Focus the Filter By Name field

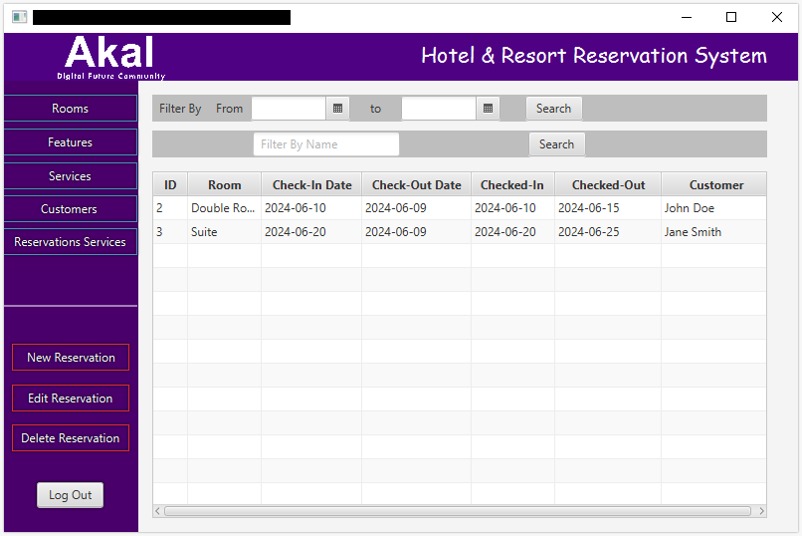point(326,144)
